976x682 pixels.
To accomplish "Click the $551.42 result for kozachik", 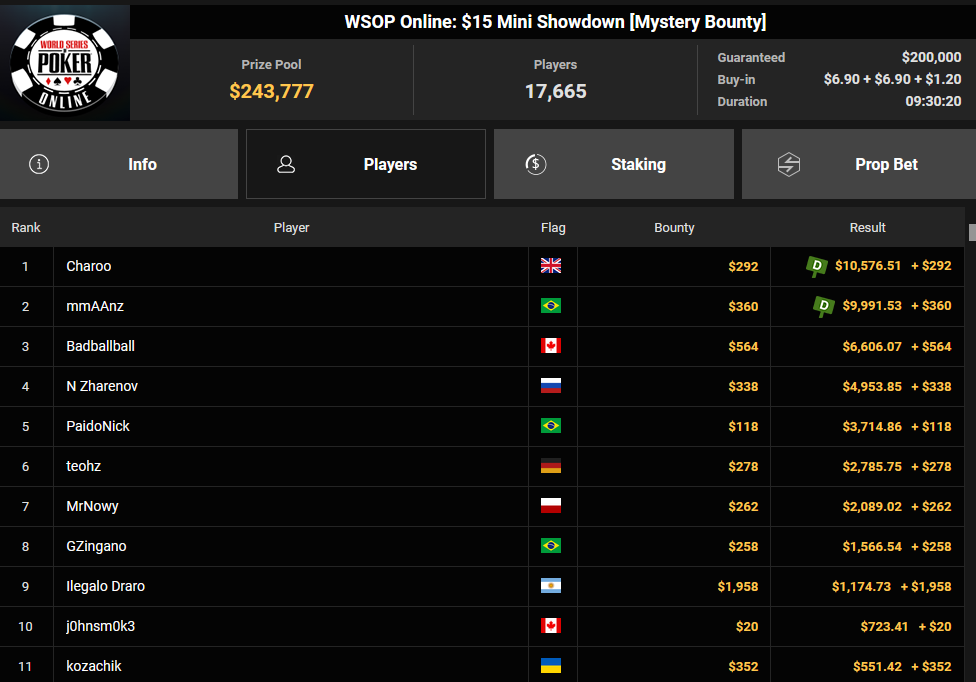I will [877, 666].
